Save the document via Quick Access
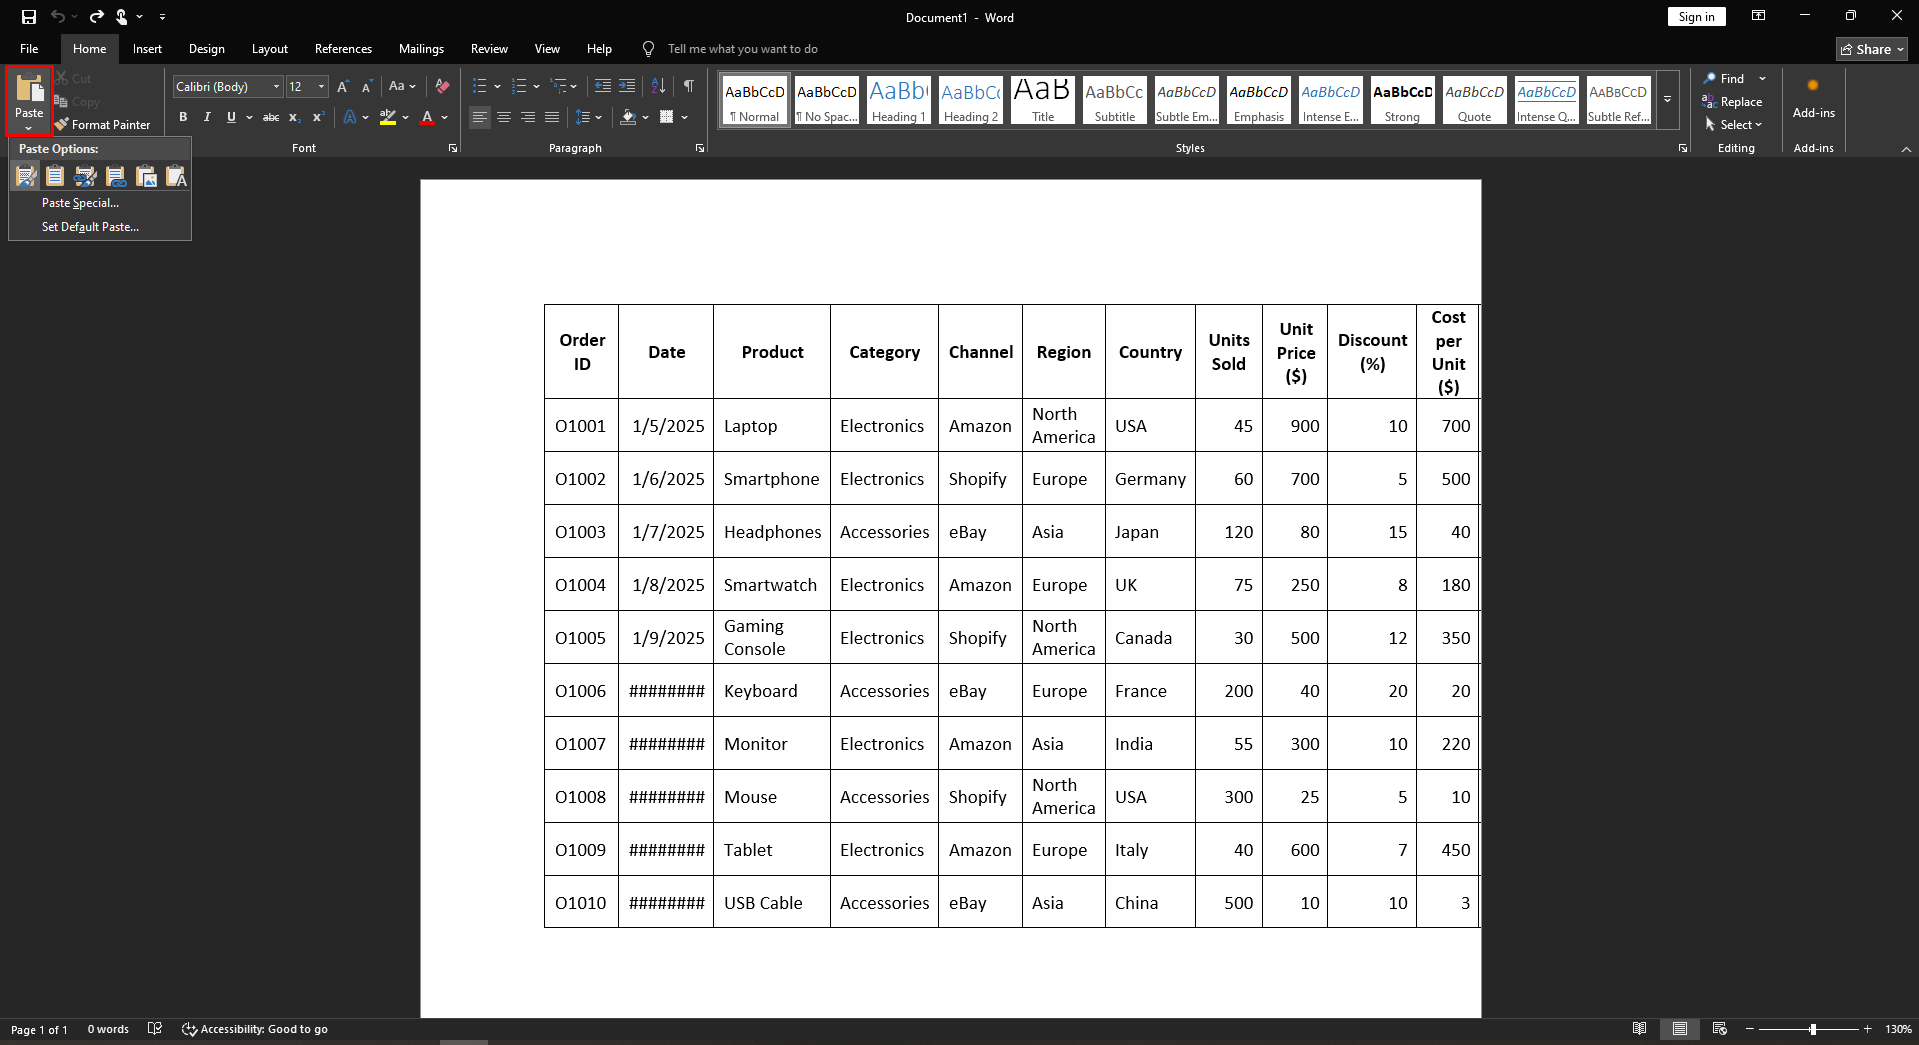 [29, 17]
